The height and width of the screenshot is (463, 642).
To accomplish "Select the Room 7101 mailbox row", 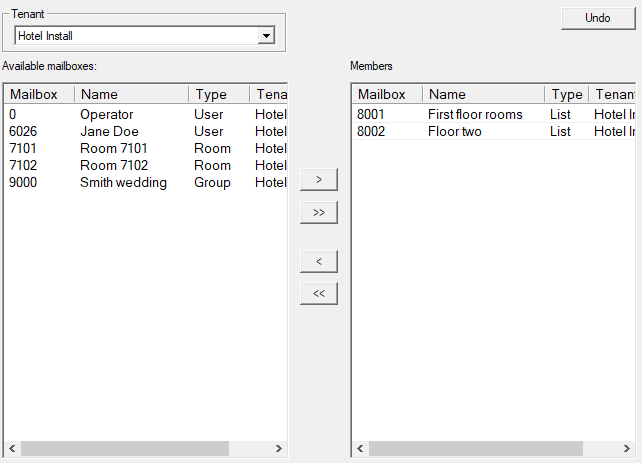I will (x=113, y=149).
